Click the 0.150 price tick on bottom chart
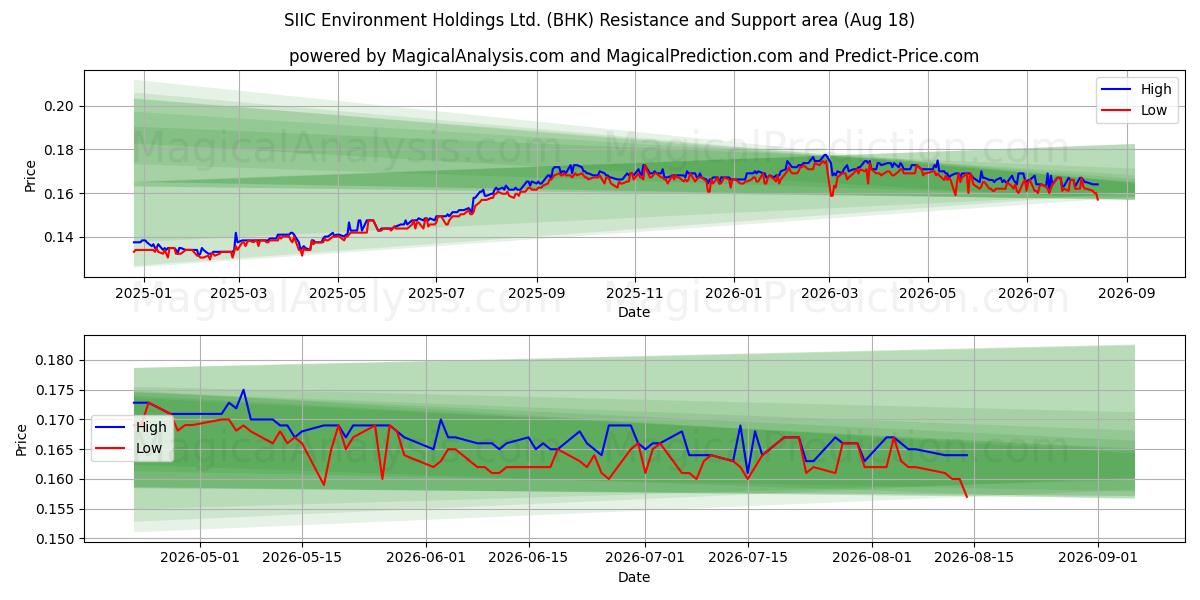Screen dimensions: 1200x600 click(x=55, y=539)
